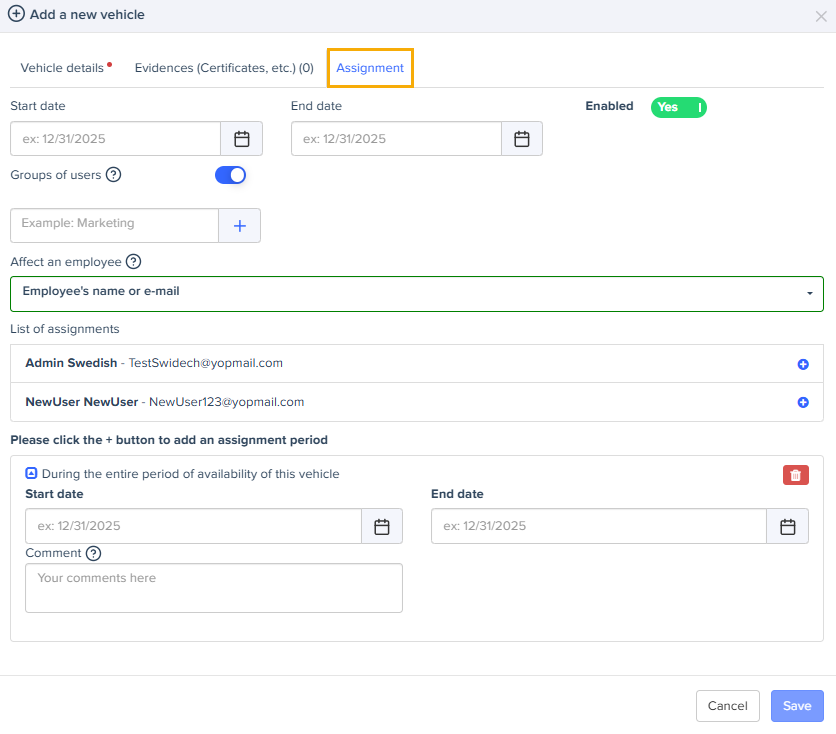
Task: Click the Groups of users help icon
Action: (x=114, y=175)
